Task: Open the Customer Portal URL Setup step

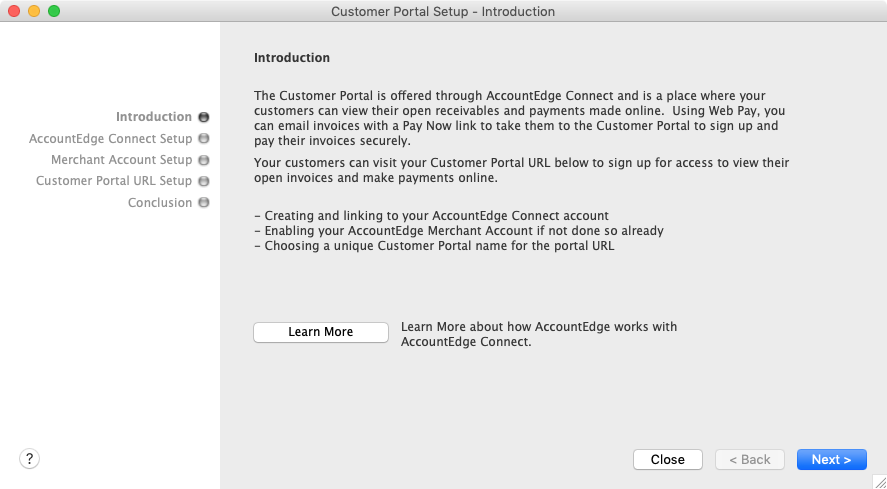Action: tap(113, 181)
